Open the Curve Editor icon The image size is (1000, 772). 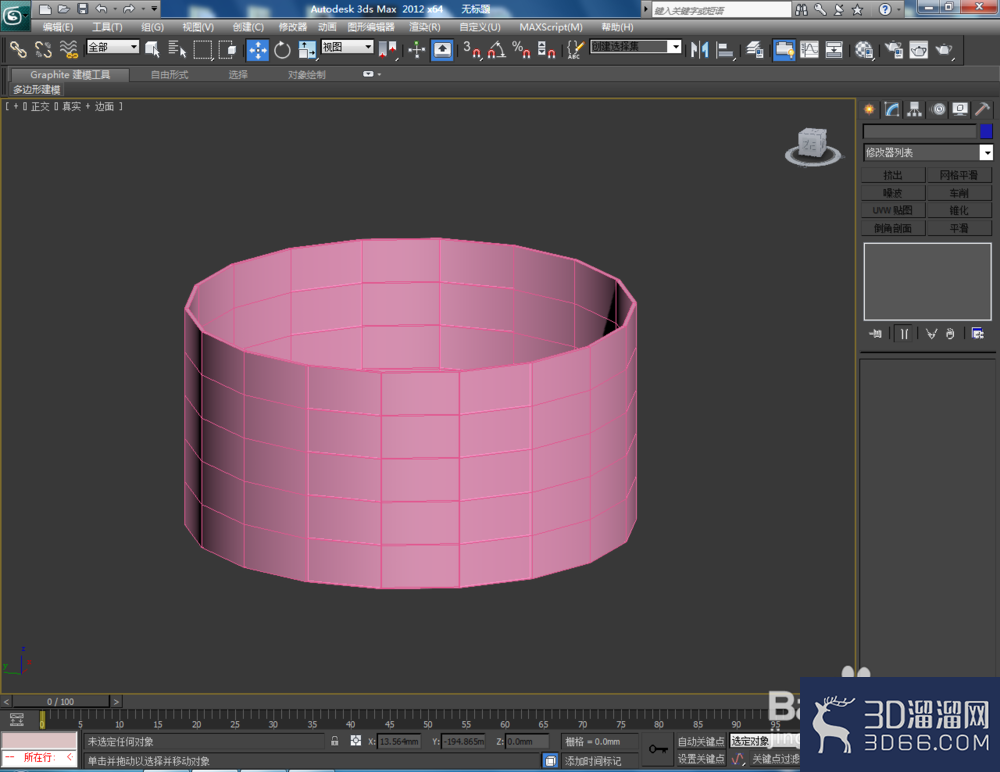[809, 50]
